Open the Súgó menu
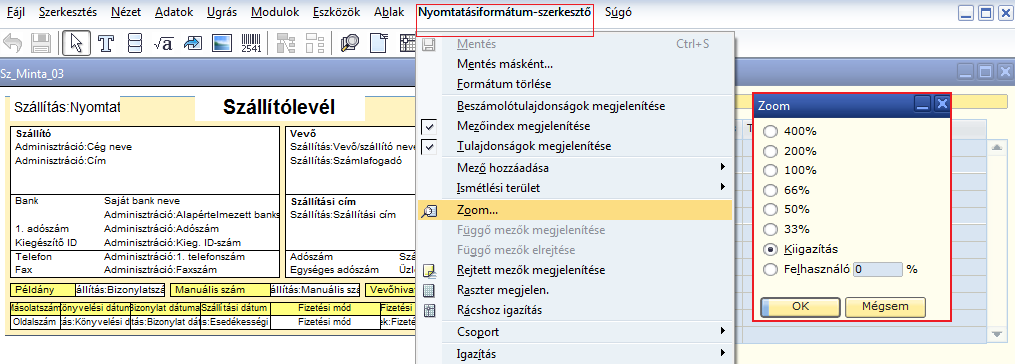Image resolution: width=1015 pixels, height=364 pixels. pos(619,12)
